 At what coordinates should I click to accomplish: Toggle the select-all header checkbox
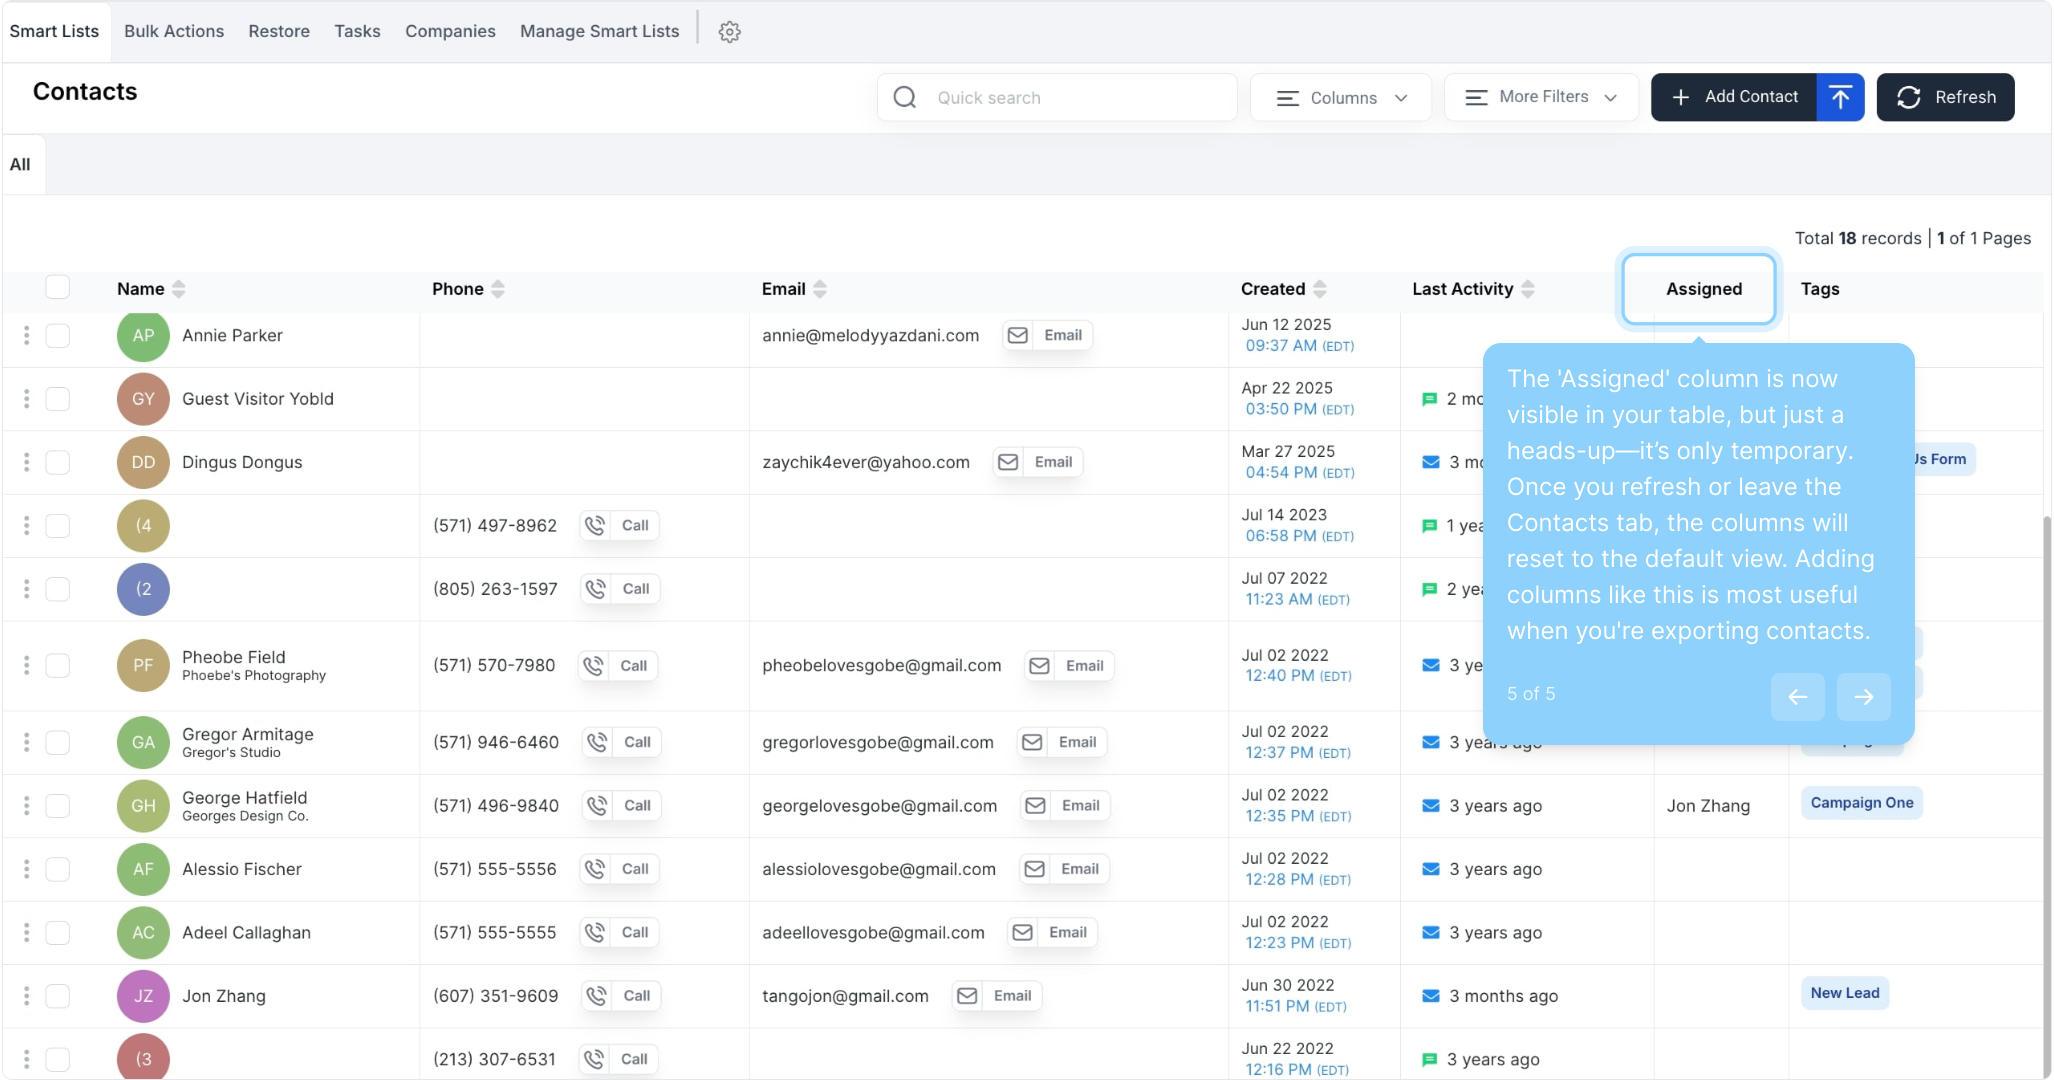(x=58, y=288)
